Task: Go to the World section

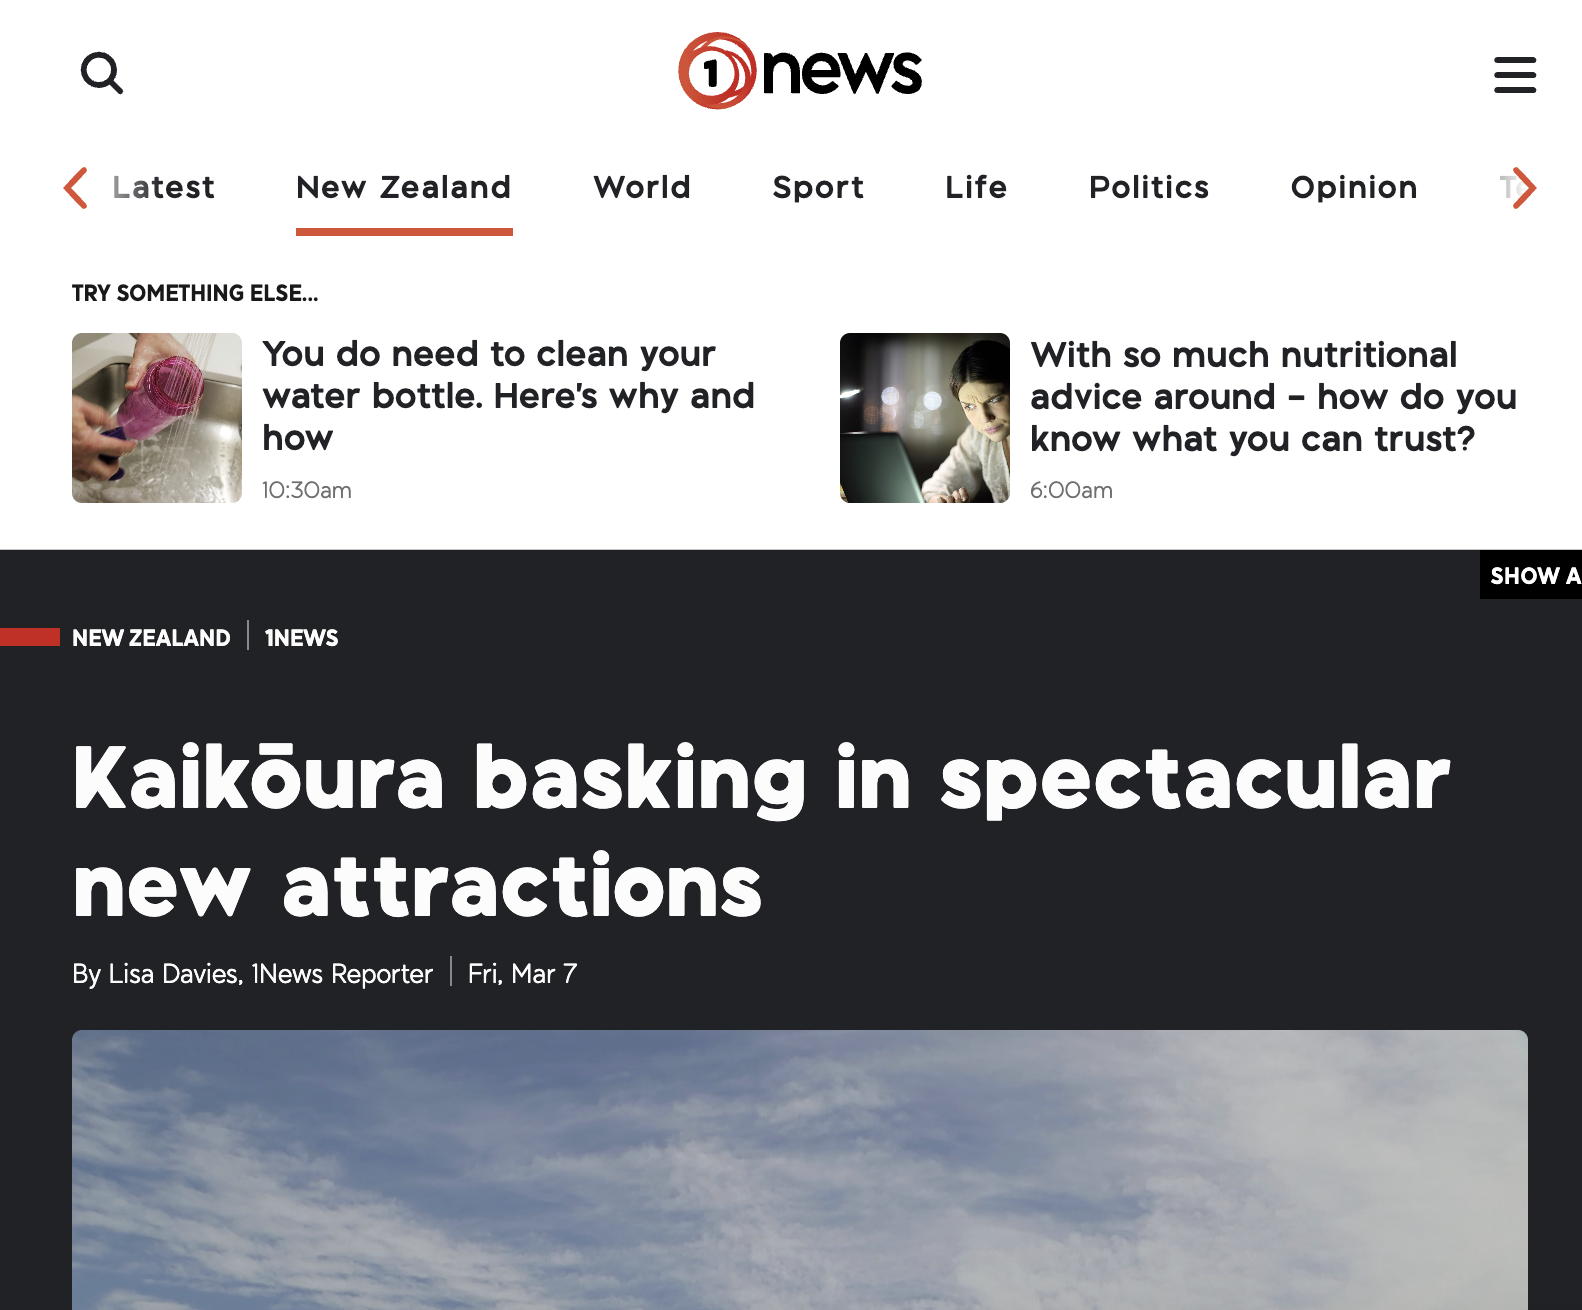Action: coord(642,187)
